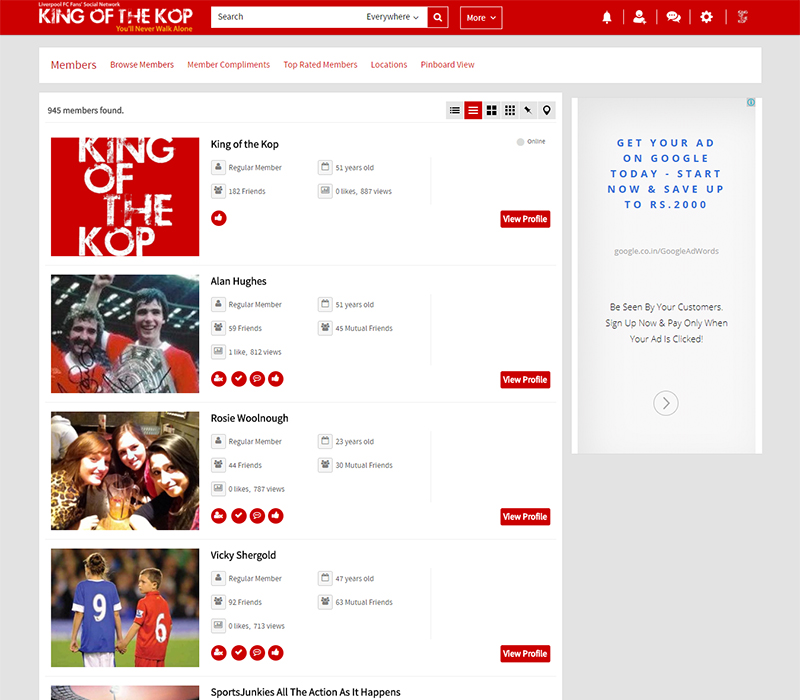This screenshot has width=800, height=700.
Task: Click the magnifier search button
Action: (438, 17)
